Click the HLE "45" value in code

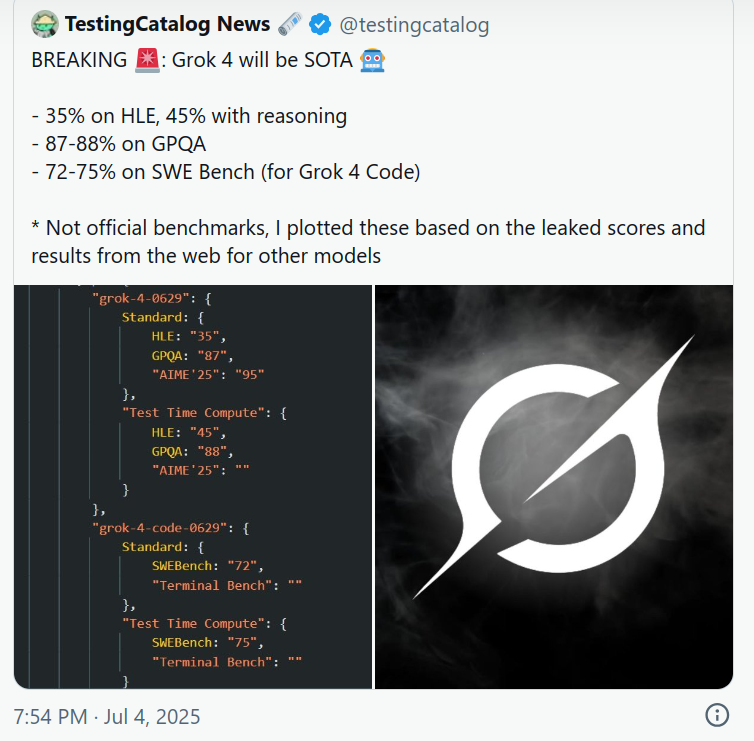(x=210, y=433)
